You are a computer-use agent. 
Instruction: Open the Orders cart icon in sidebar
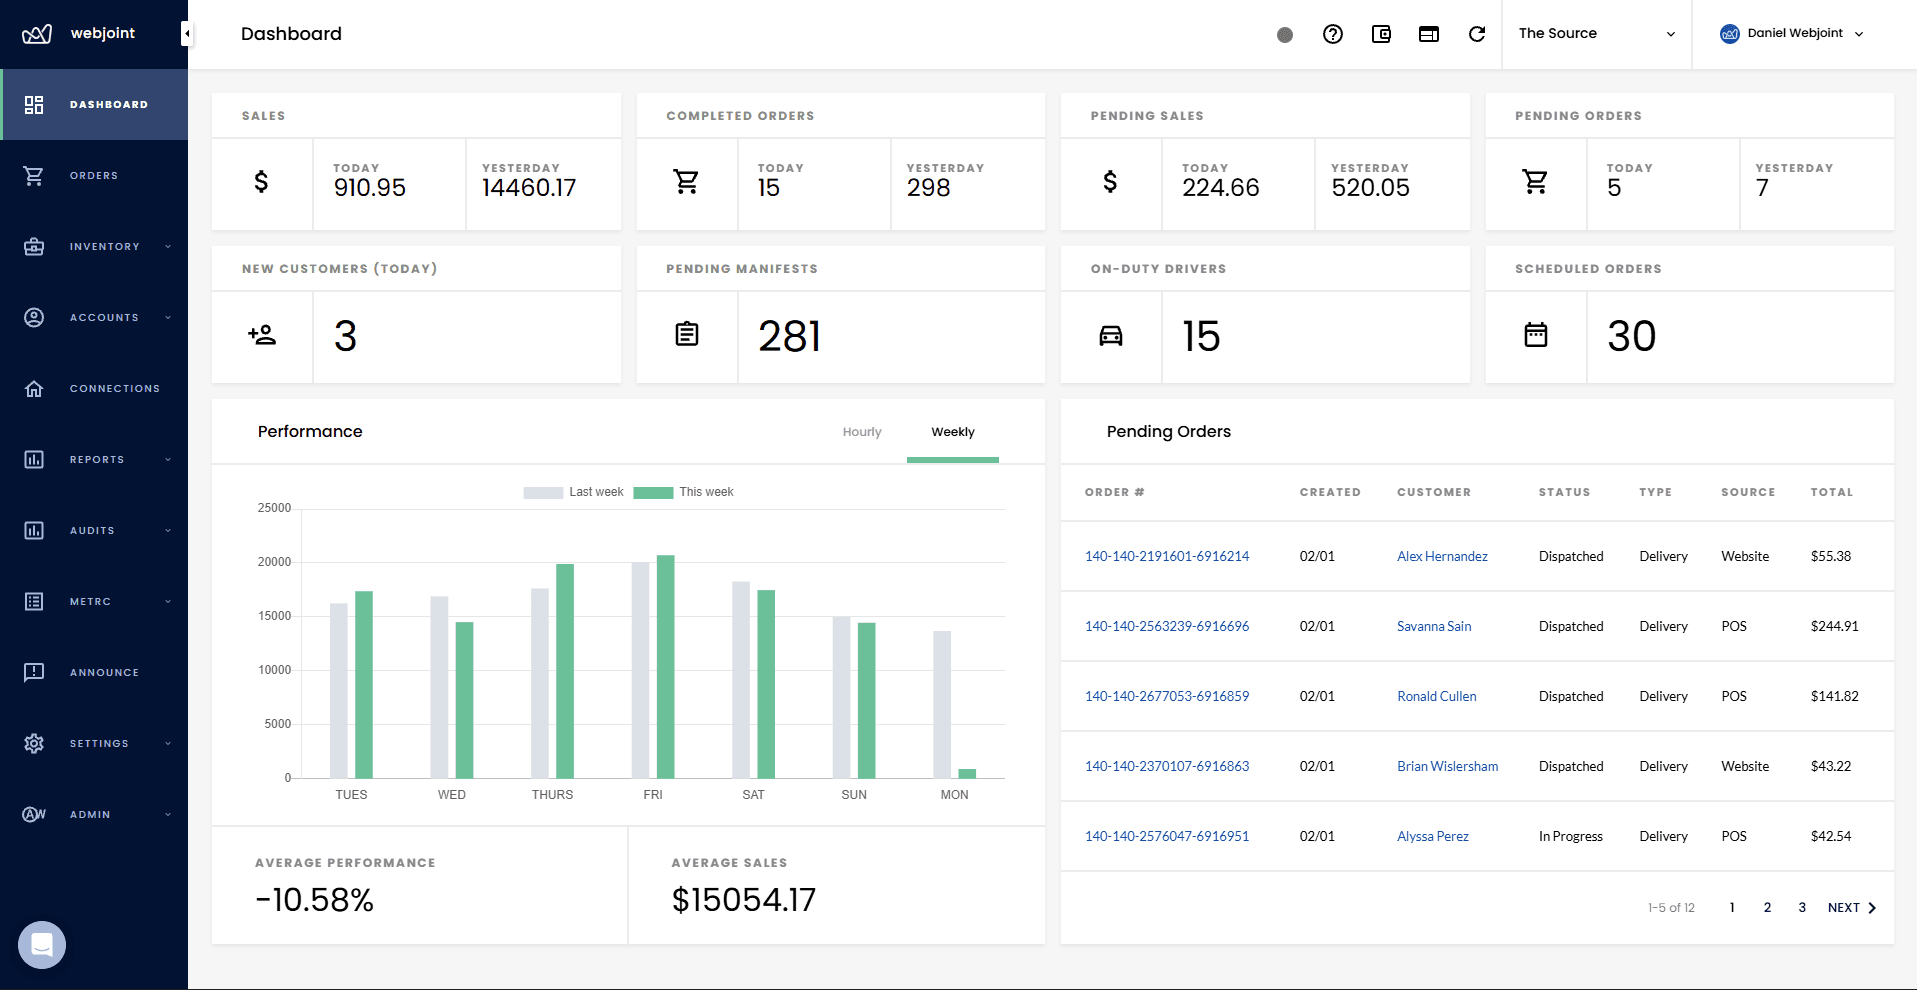pyautogui.click(x=34, y=175)
